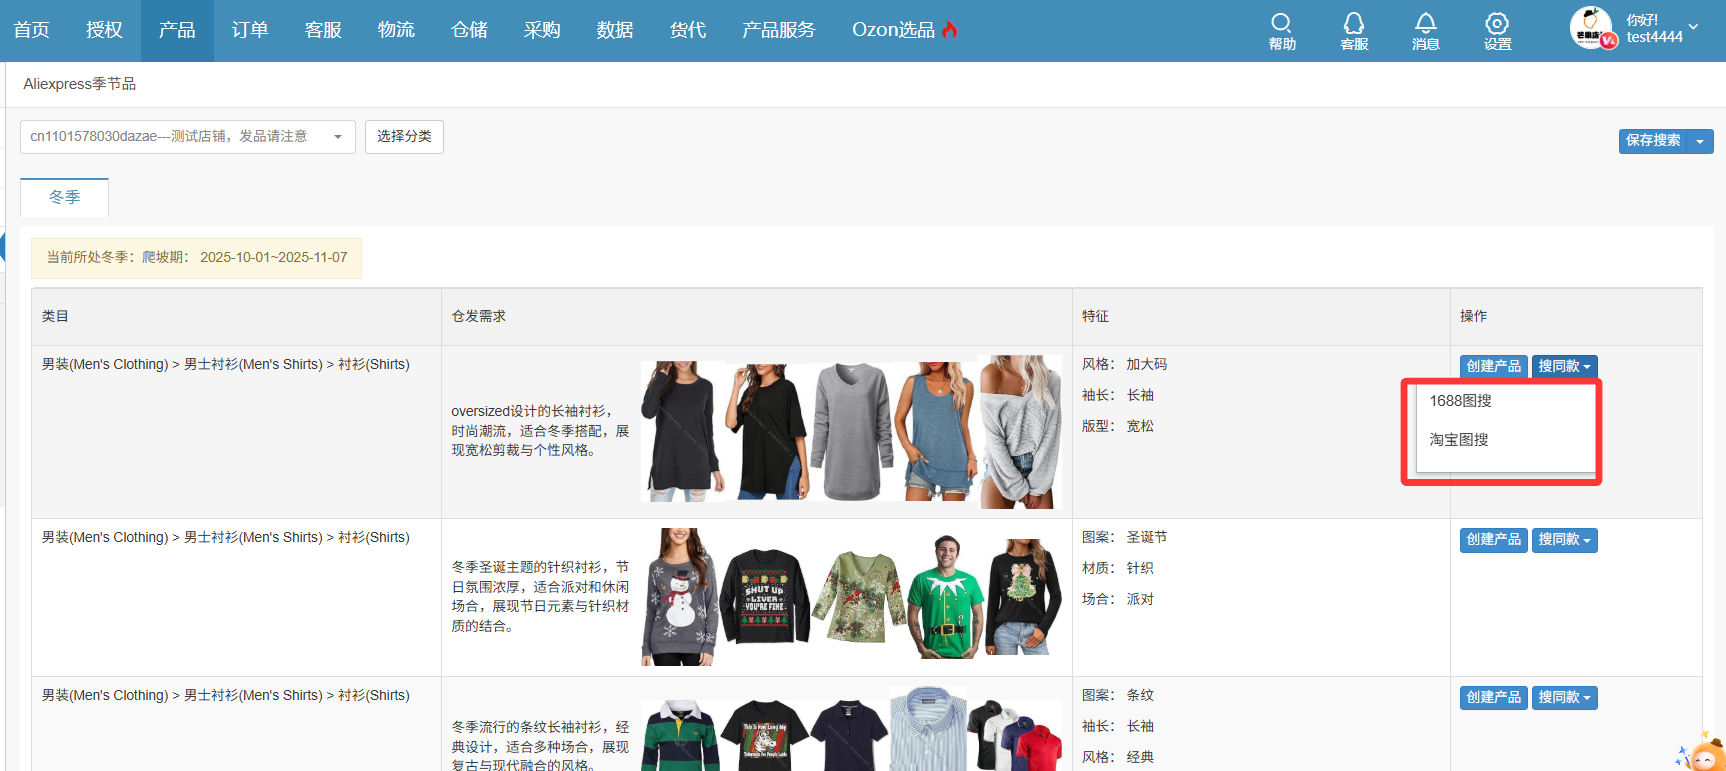Open the Settings gear icon

(1497, 23)
